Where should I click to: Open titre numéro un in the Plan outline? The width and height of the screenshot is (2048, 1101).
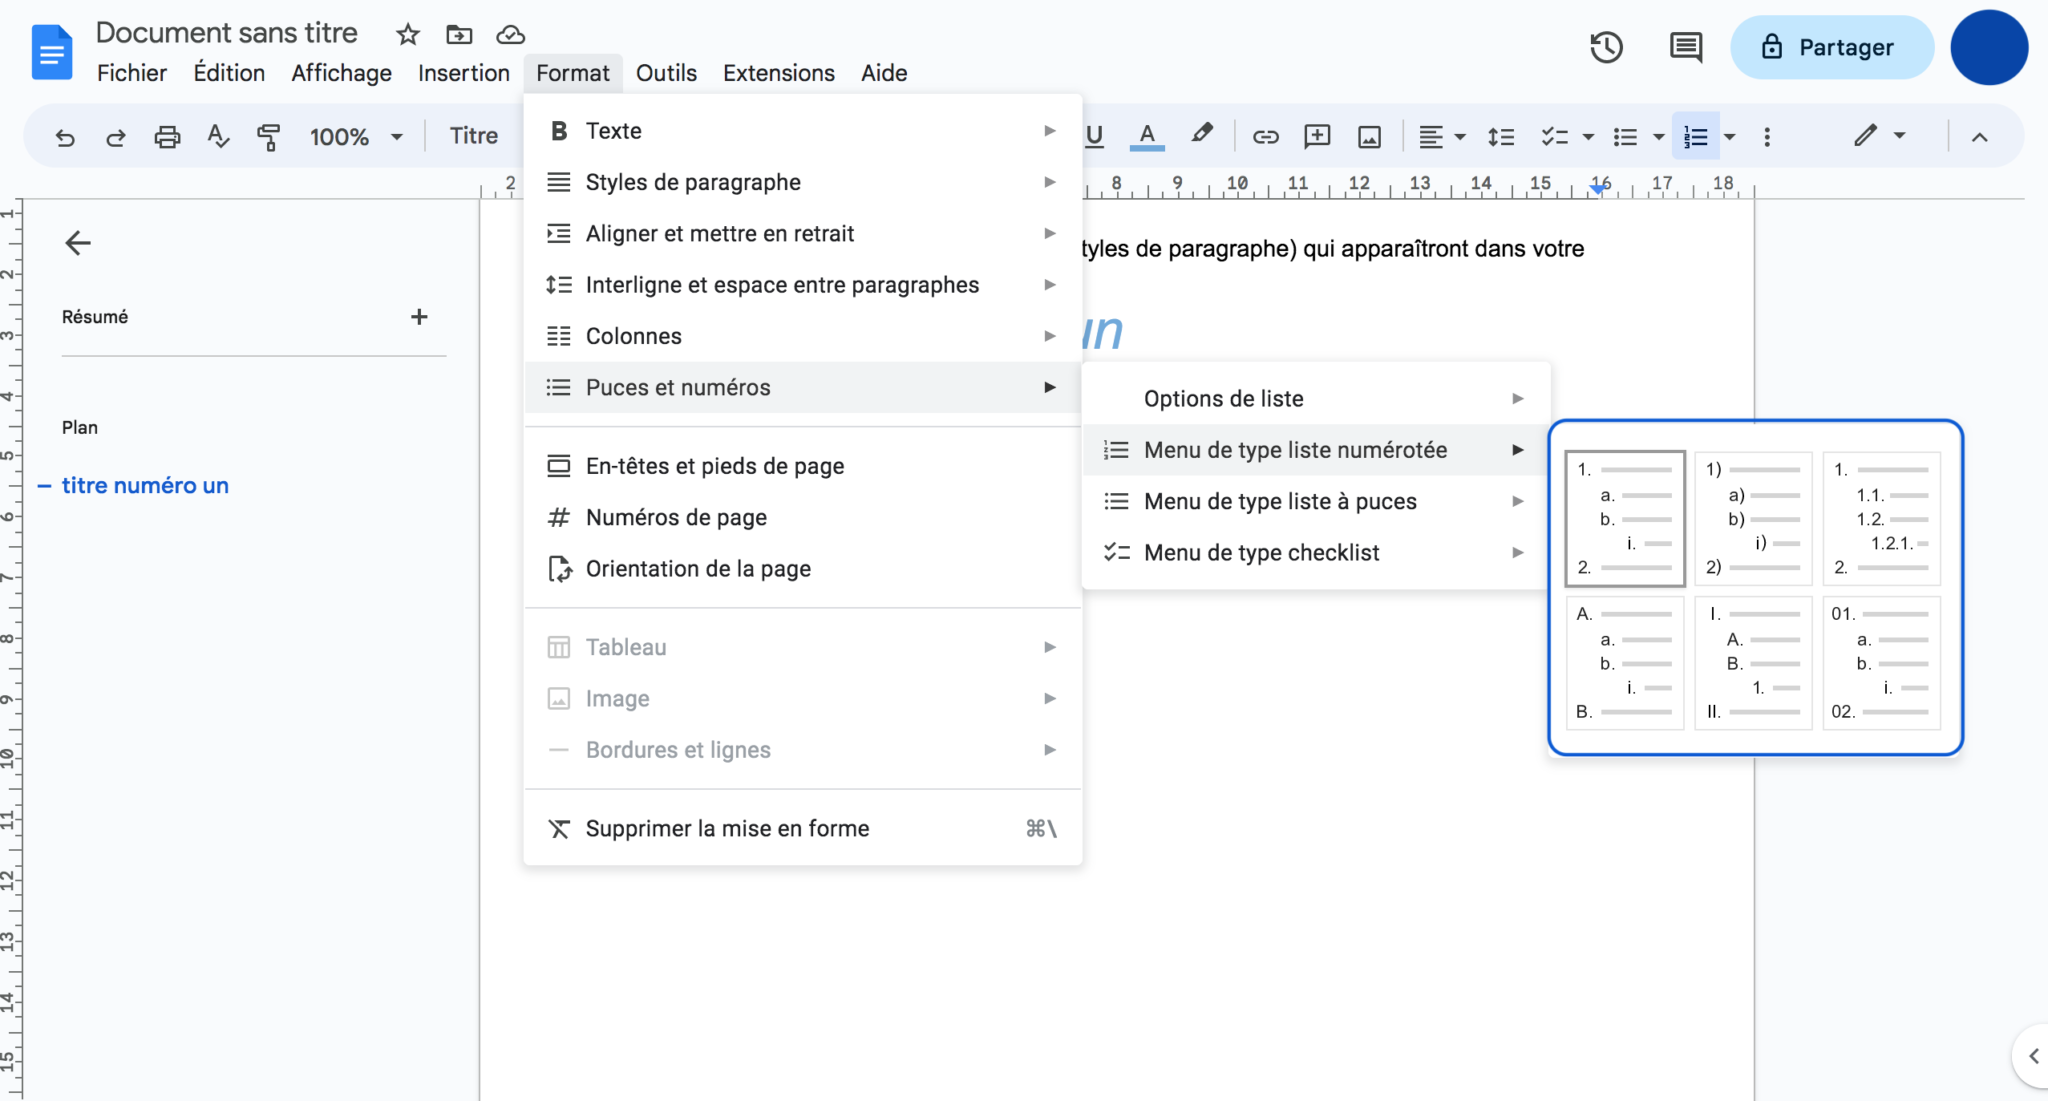tap(145, 485)
